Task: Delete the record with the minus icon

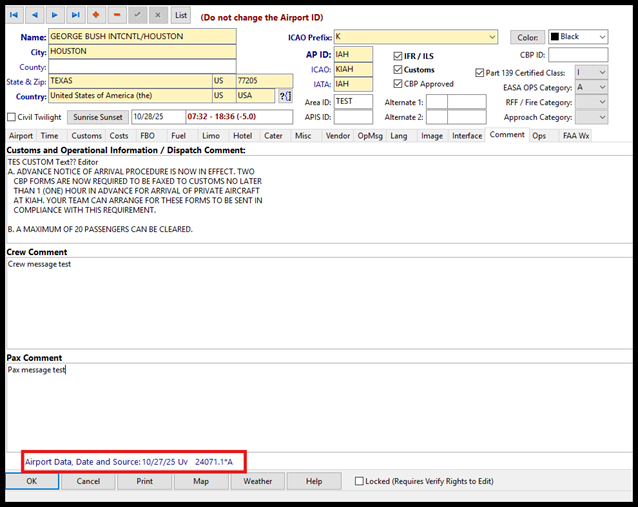Action: tap(118, 15)
